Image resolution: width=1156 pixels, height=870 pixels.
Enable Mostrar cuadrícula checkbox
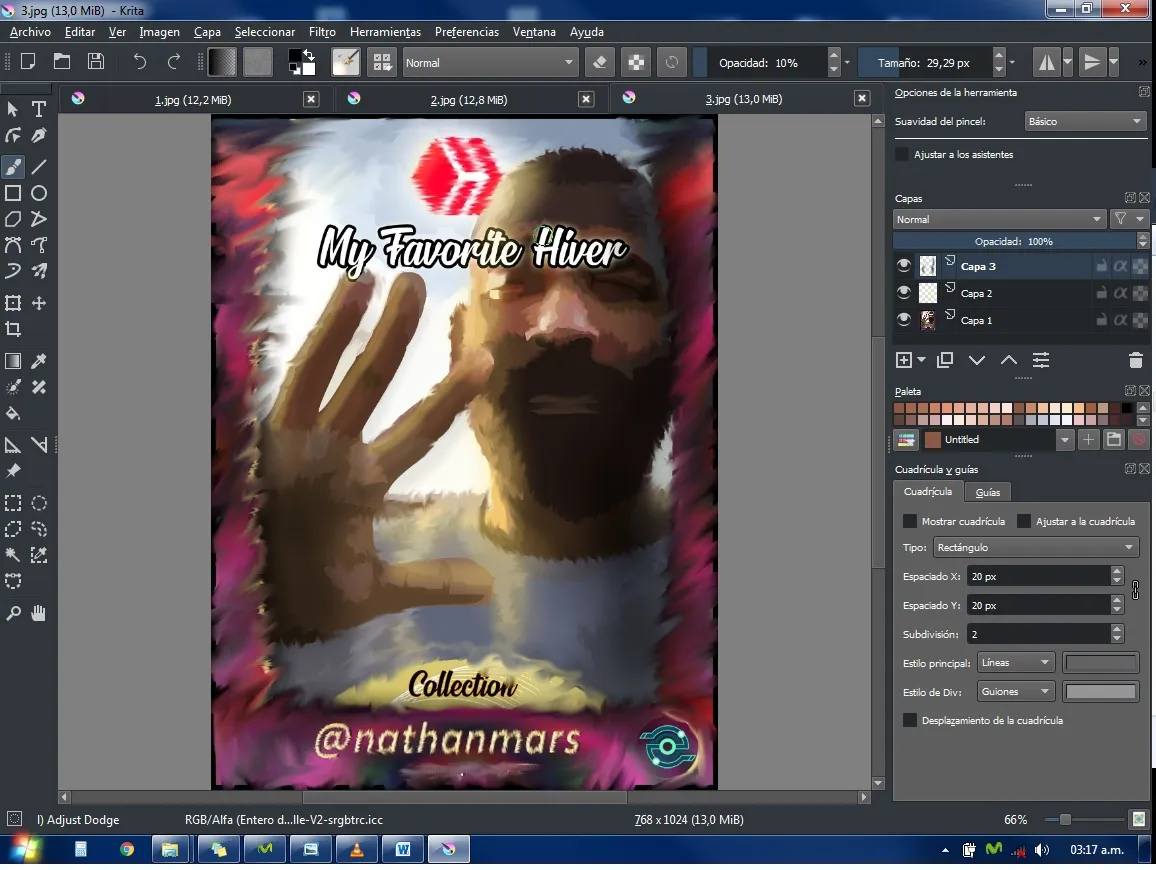(910, 521)
